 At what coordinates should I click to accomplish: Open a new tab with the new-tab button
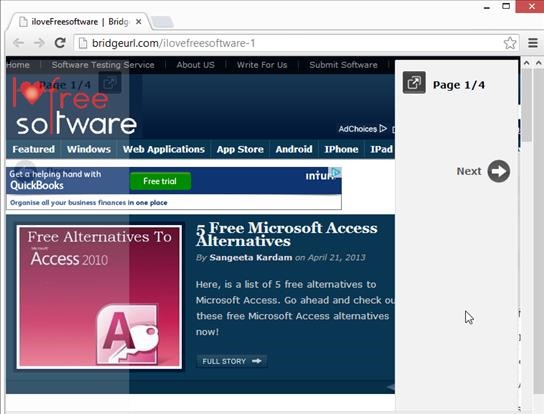(162, 22)
